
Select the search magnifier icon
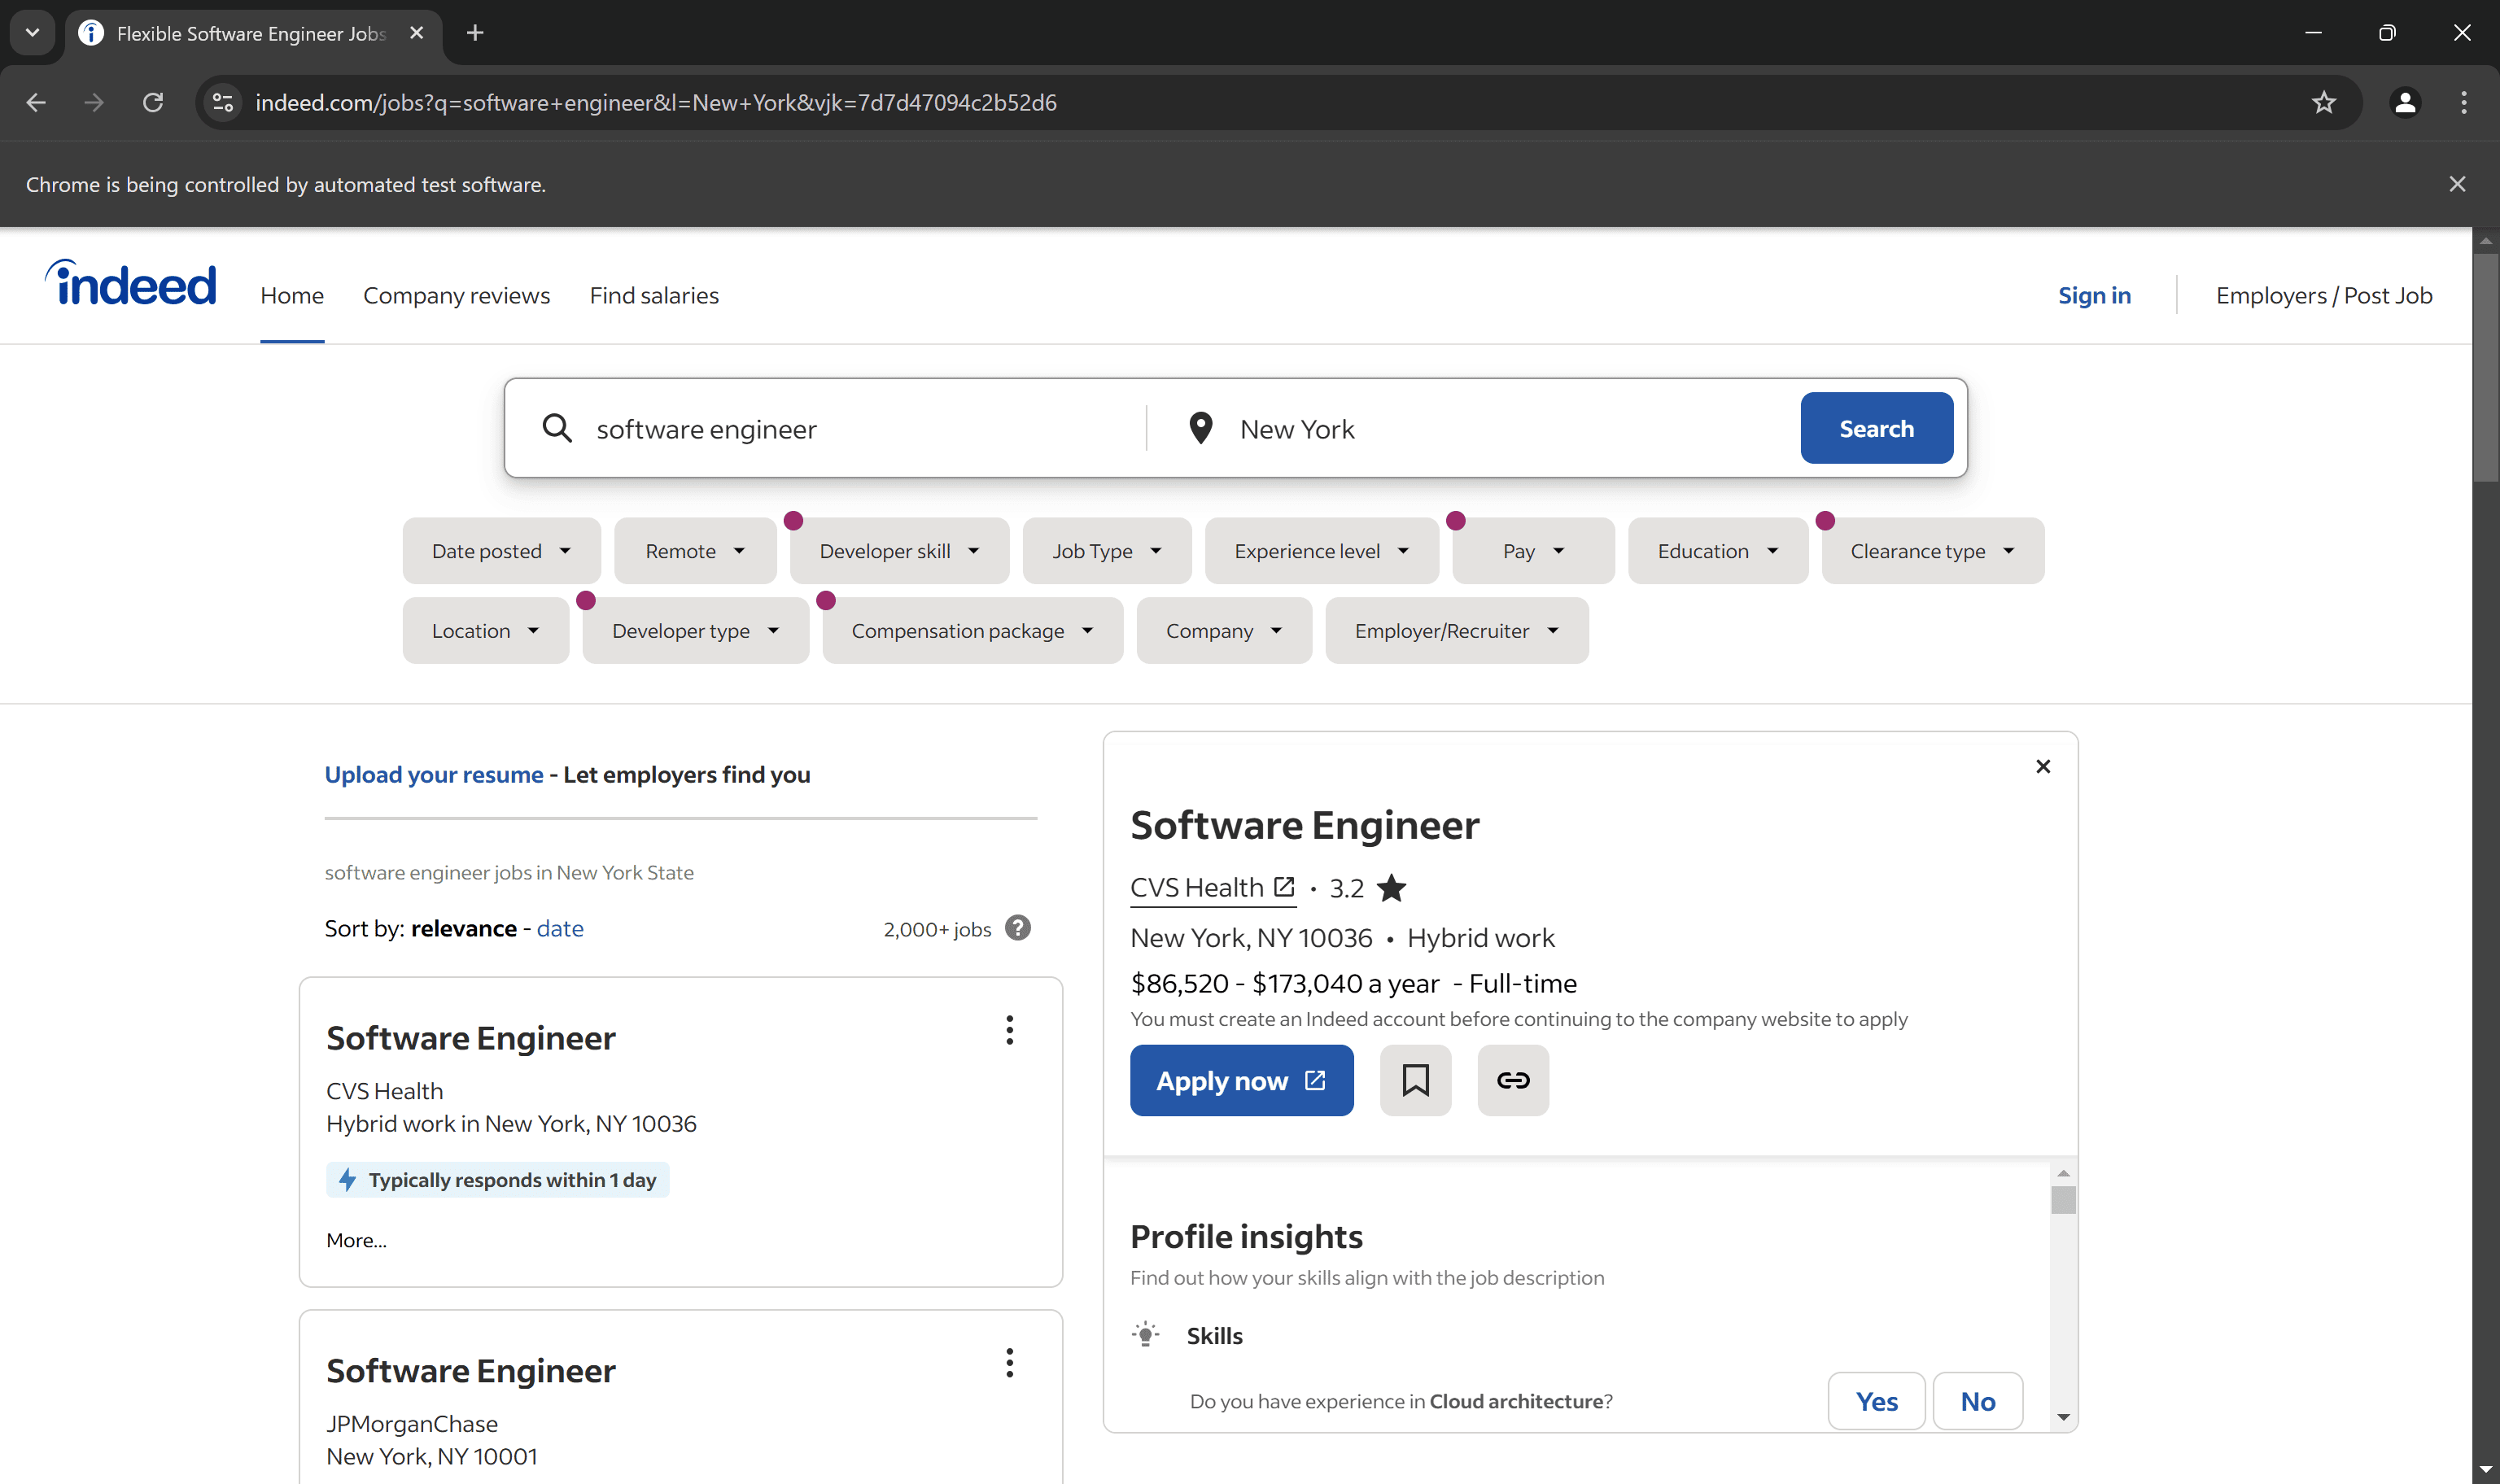pos(557,427)
